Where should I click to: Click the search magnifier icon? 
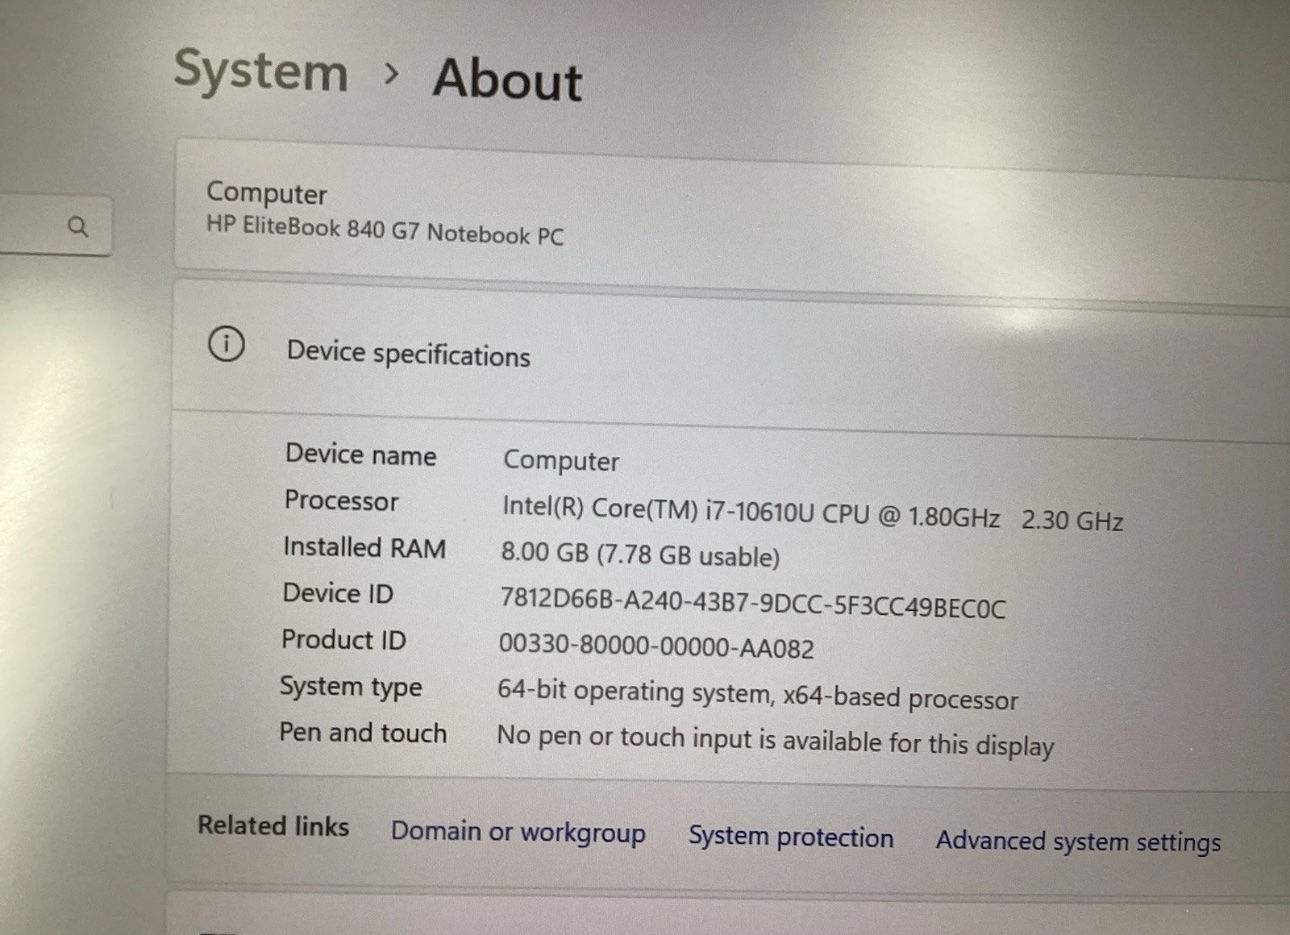[78, 227]
